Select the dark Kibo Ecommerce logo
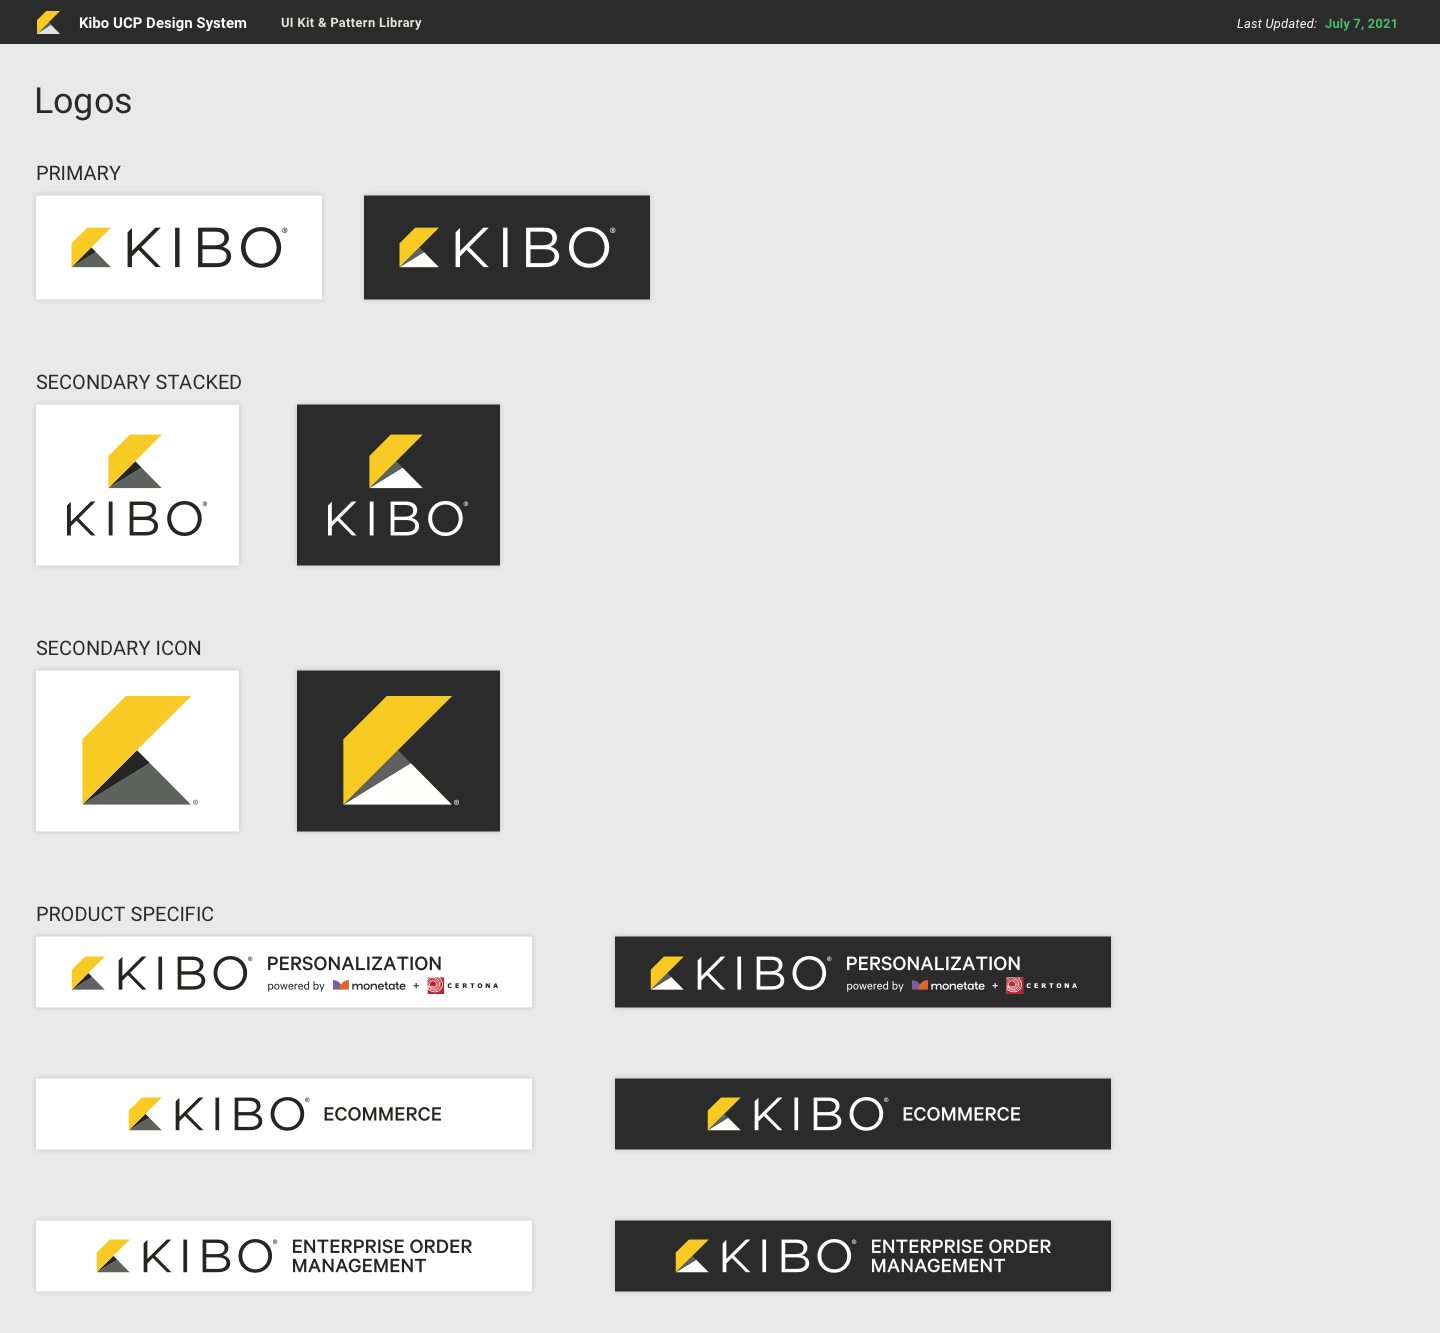Image resolution: width=1440 pixels, height=1333 pixels. click(x=863, y=1114)
